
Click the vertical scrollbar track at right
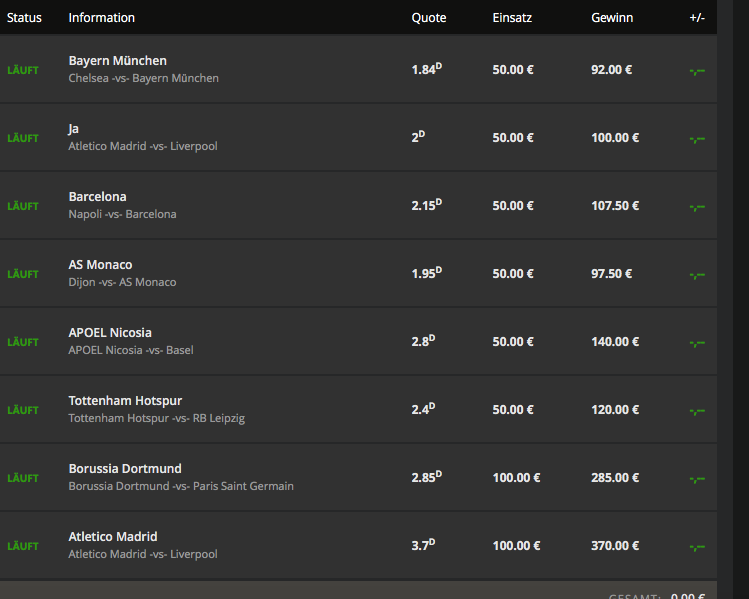[x=725, y=300]
